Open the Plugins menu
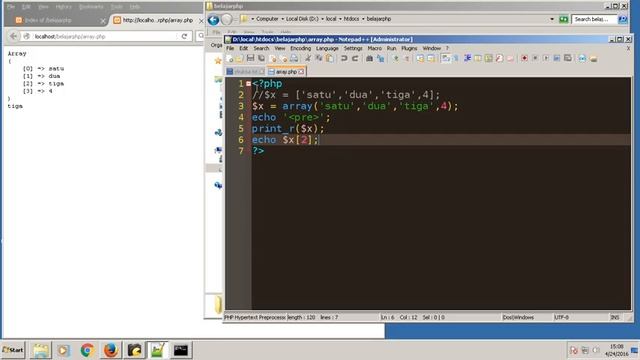Screen dimensions: 640x360 point(409,48)
